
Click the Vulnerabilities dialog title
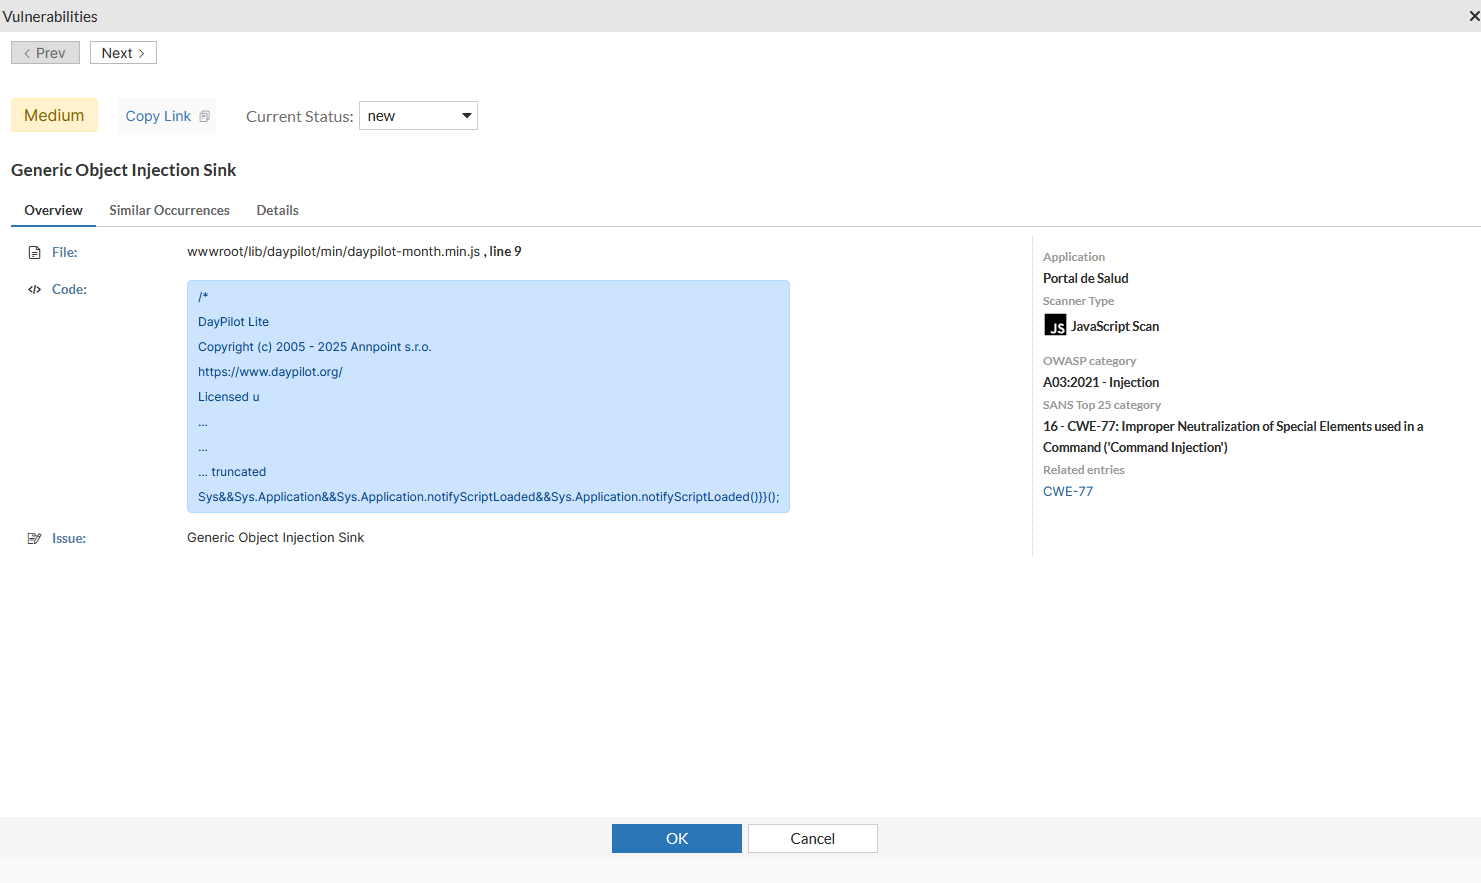pos(50,16)
